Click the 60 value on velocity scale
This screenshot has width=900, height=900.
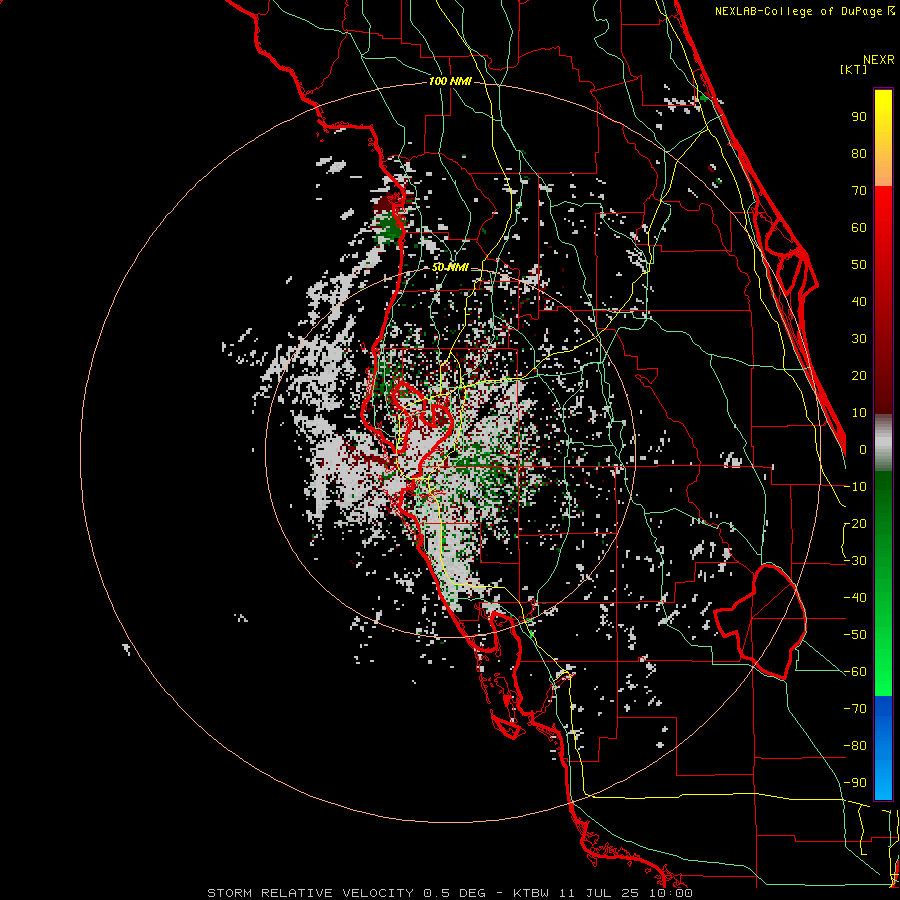click(859, 228)
